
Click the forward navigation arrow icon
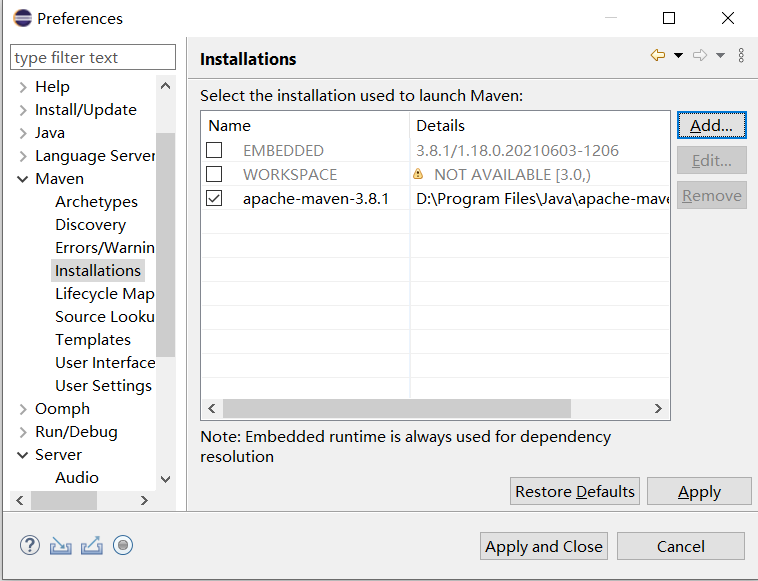700,55
